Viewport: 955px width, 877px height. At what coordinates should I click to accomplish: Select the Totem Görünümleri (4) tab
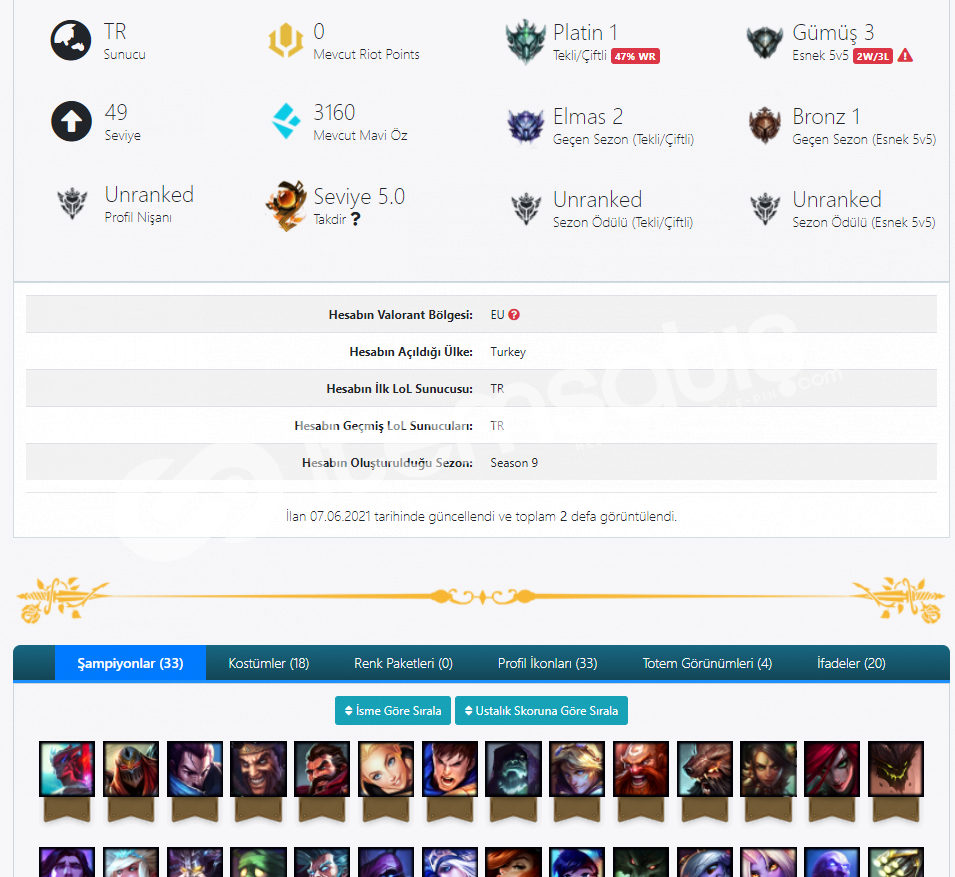point(707,663)
